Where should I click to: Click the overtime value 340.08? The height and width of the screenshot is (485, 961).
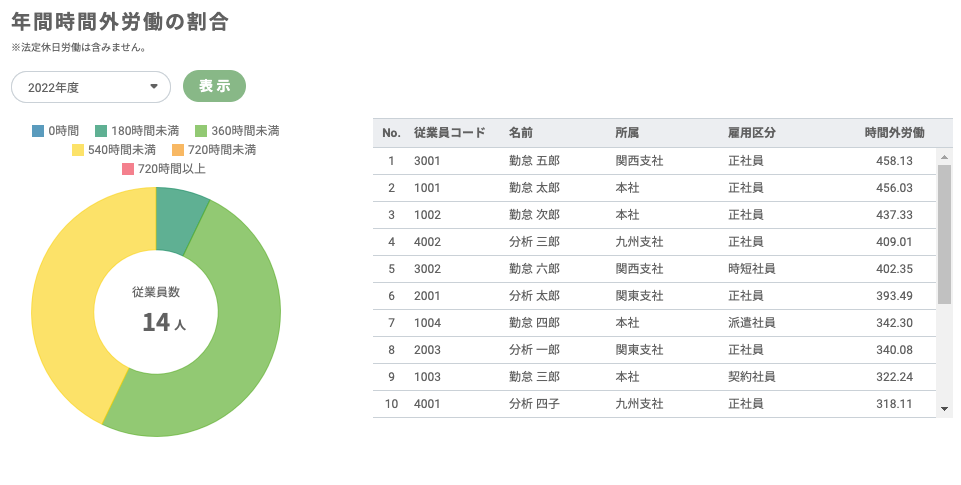[x=894, y=350]
